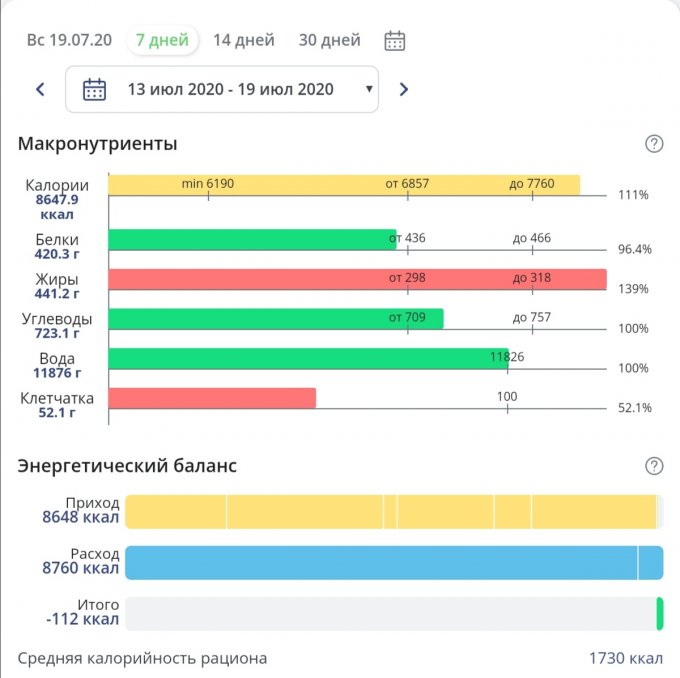Go to next week with right arrow
680x678 pixels.
(x=404, y=89)
